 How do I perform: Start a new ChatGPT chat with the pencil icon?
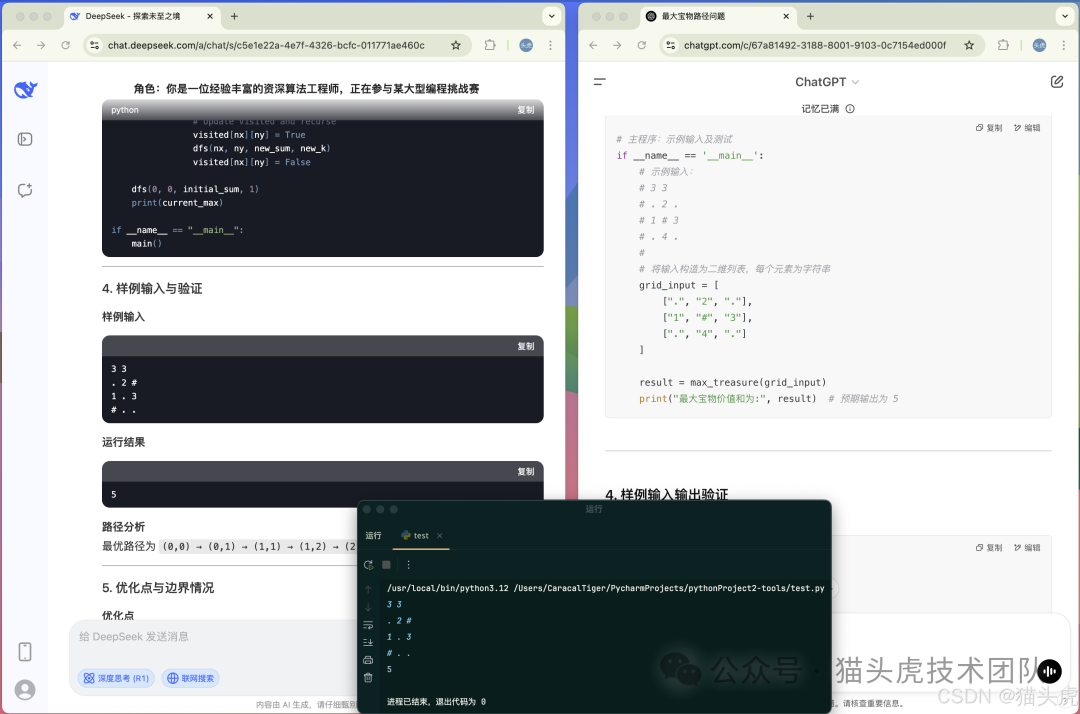coord(1057,82)
